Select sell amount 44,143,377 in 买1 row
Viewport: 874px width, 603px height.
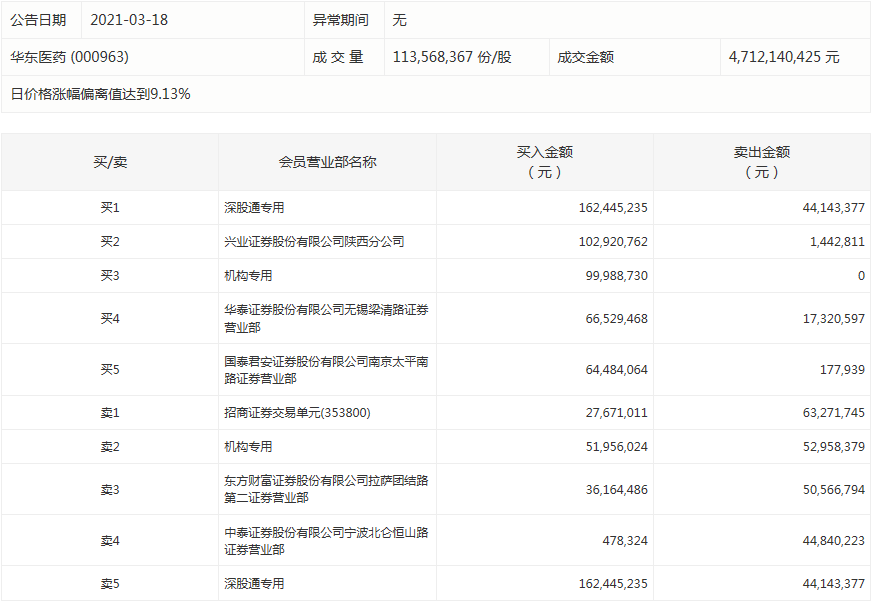coord(834,208)
